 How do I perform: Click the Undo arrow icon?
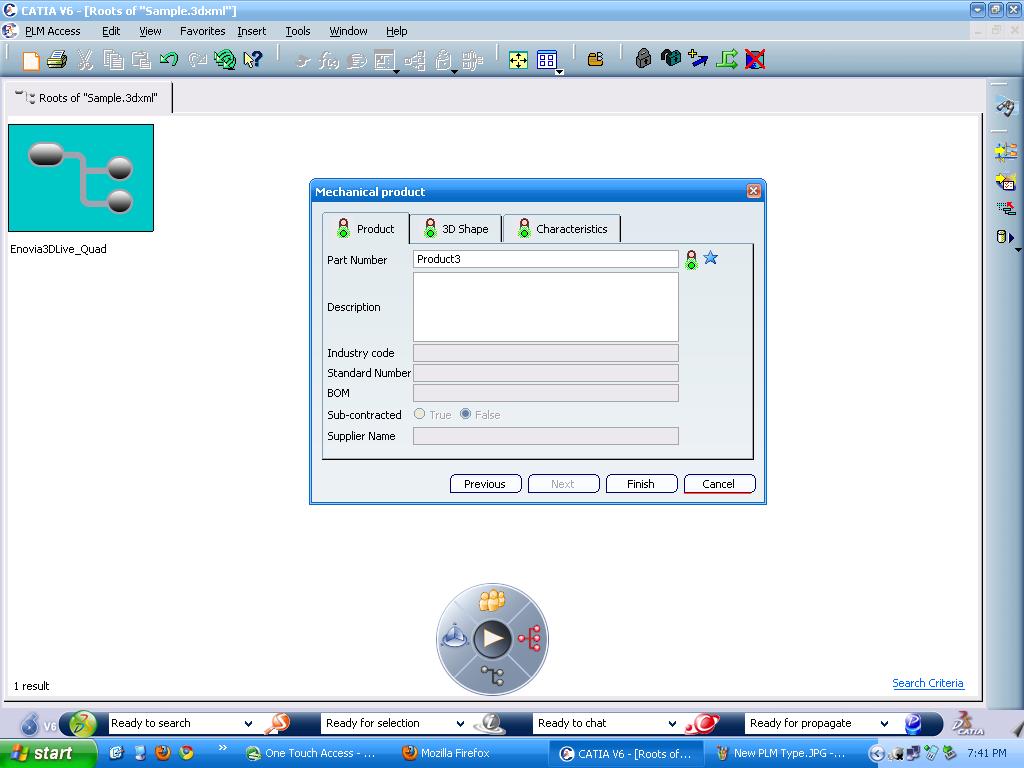coord(168,60)
